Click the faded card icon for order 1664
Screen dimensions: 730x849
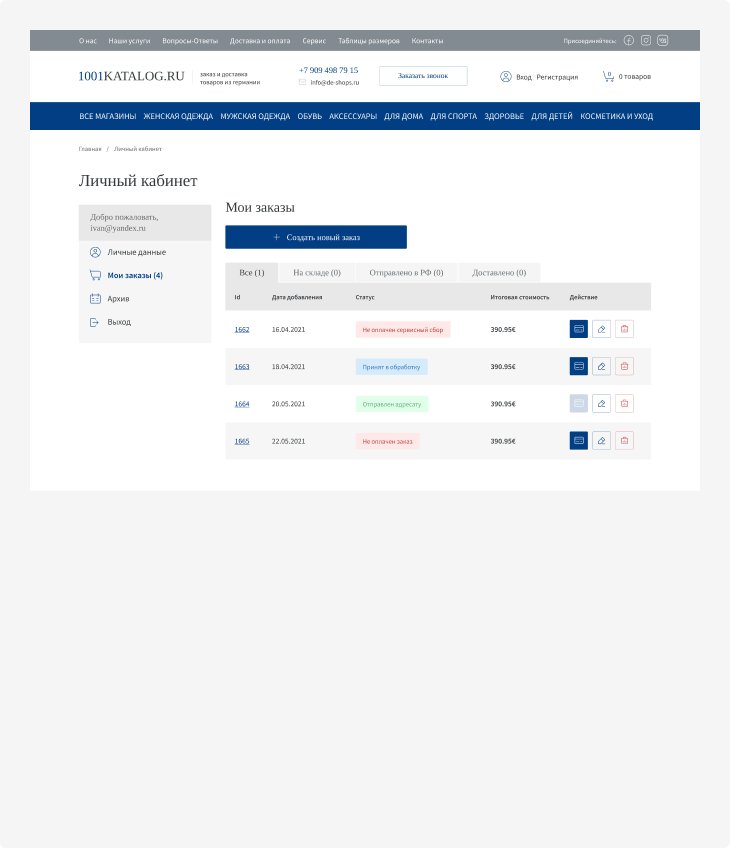point(578,403)
